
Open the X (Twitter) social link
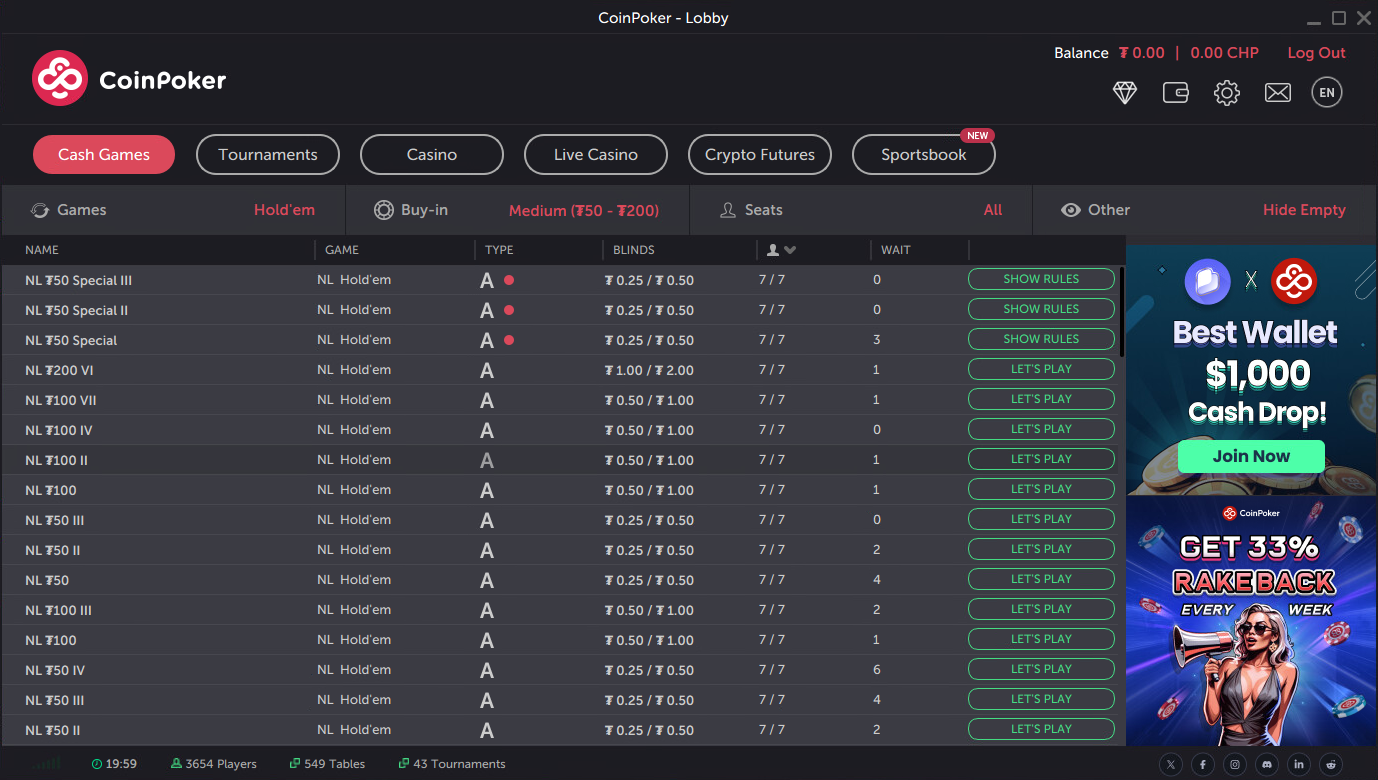click(x=1171, y=764)
